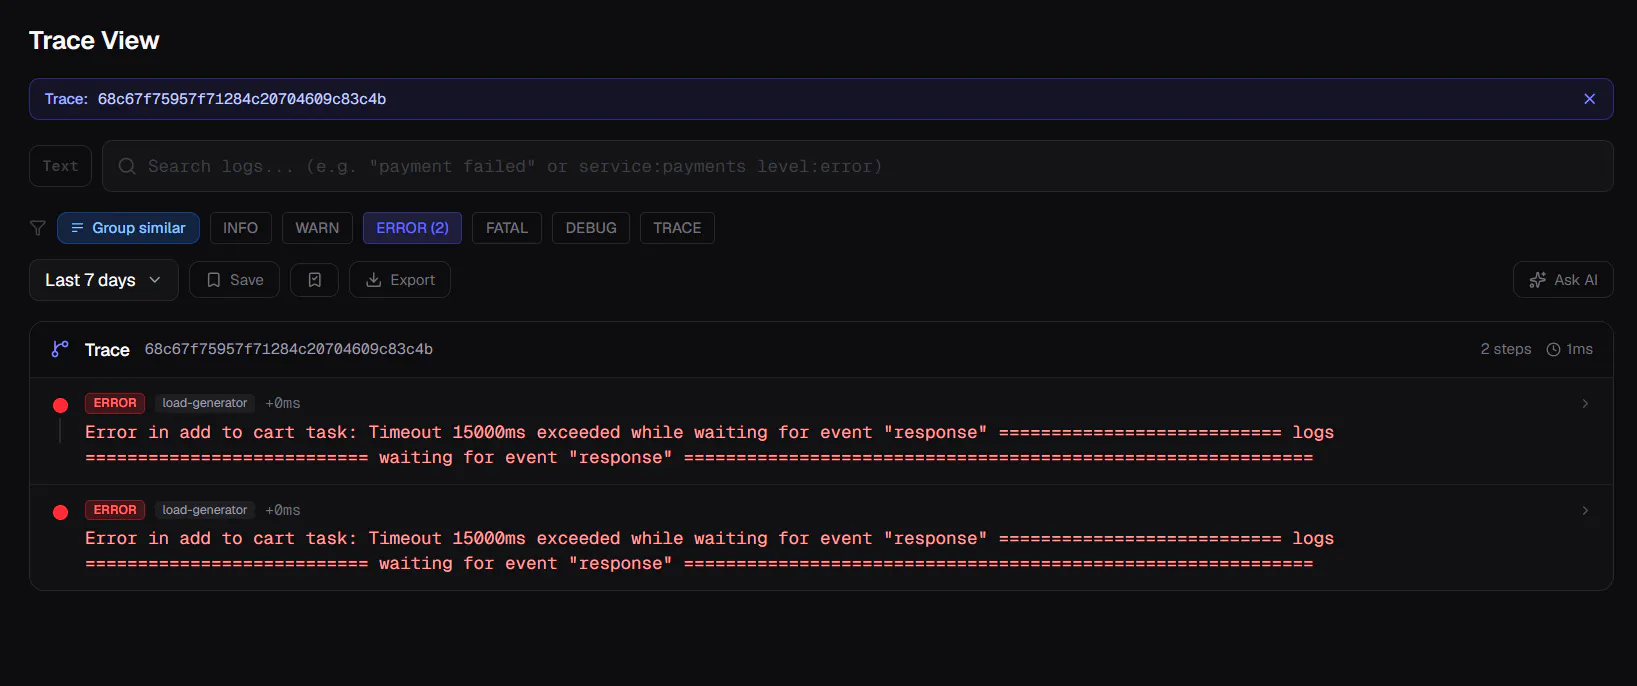Focus the Search logs input field
Viewport: 1637px width, 686px height.
[857, 166]
